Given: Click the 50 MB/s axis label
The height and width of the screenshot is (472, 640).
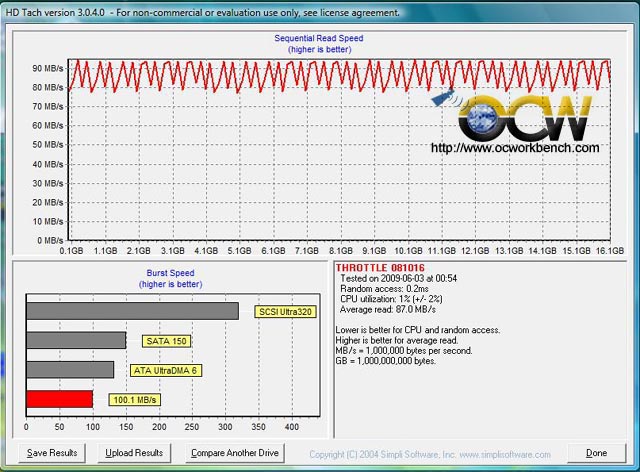Looking at the screenshot, I should pos(48,145).
